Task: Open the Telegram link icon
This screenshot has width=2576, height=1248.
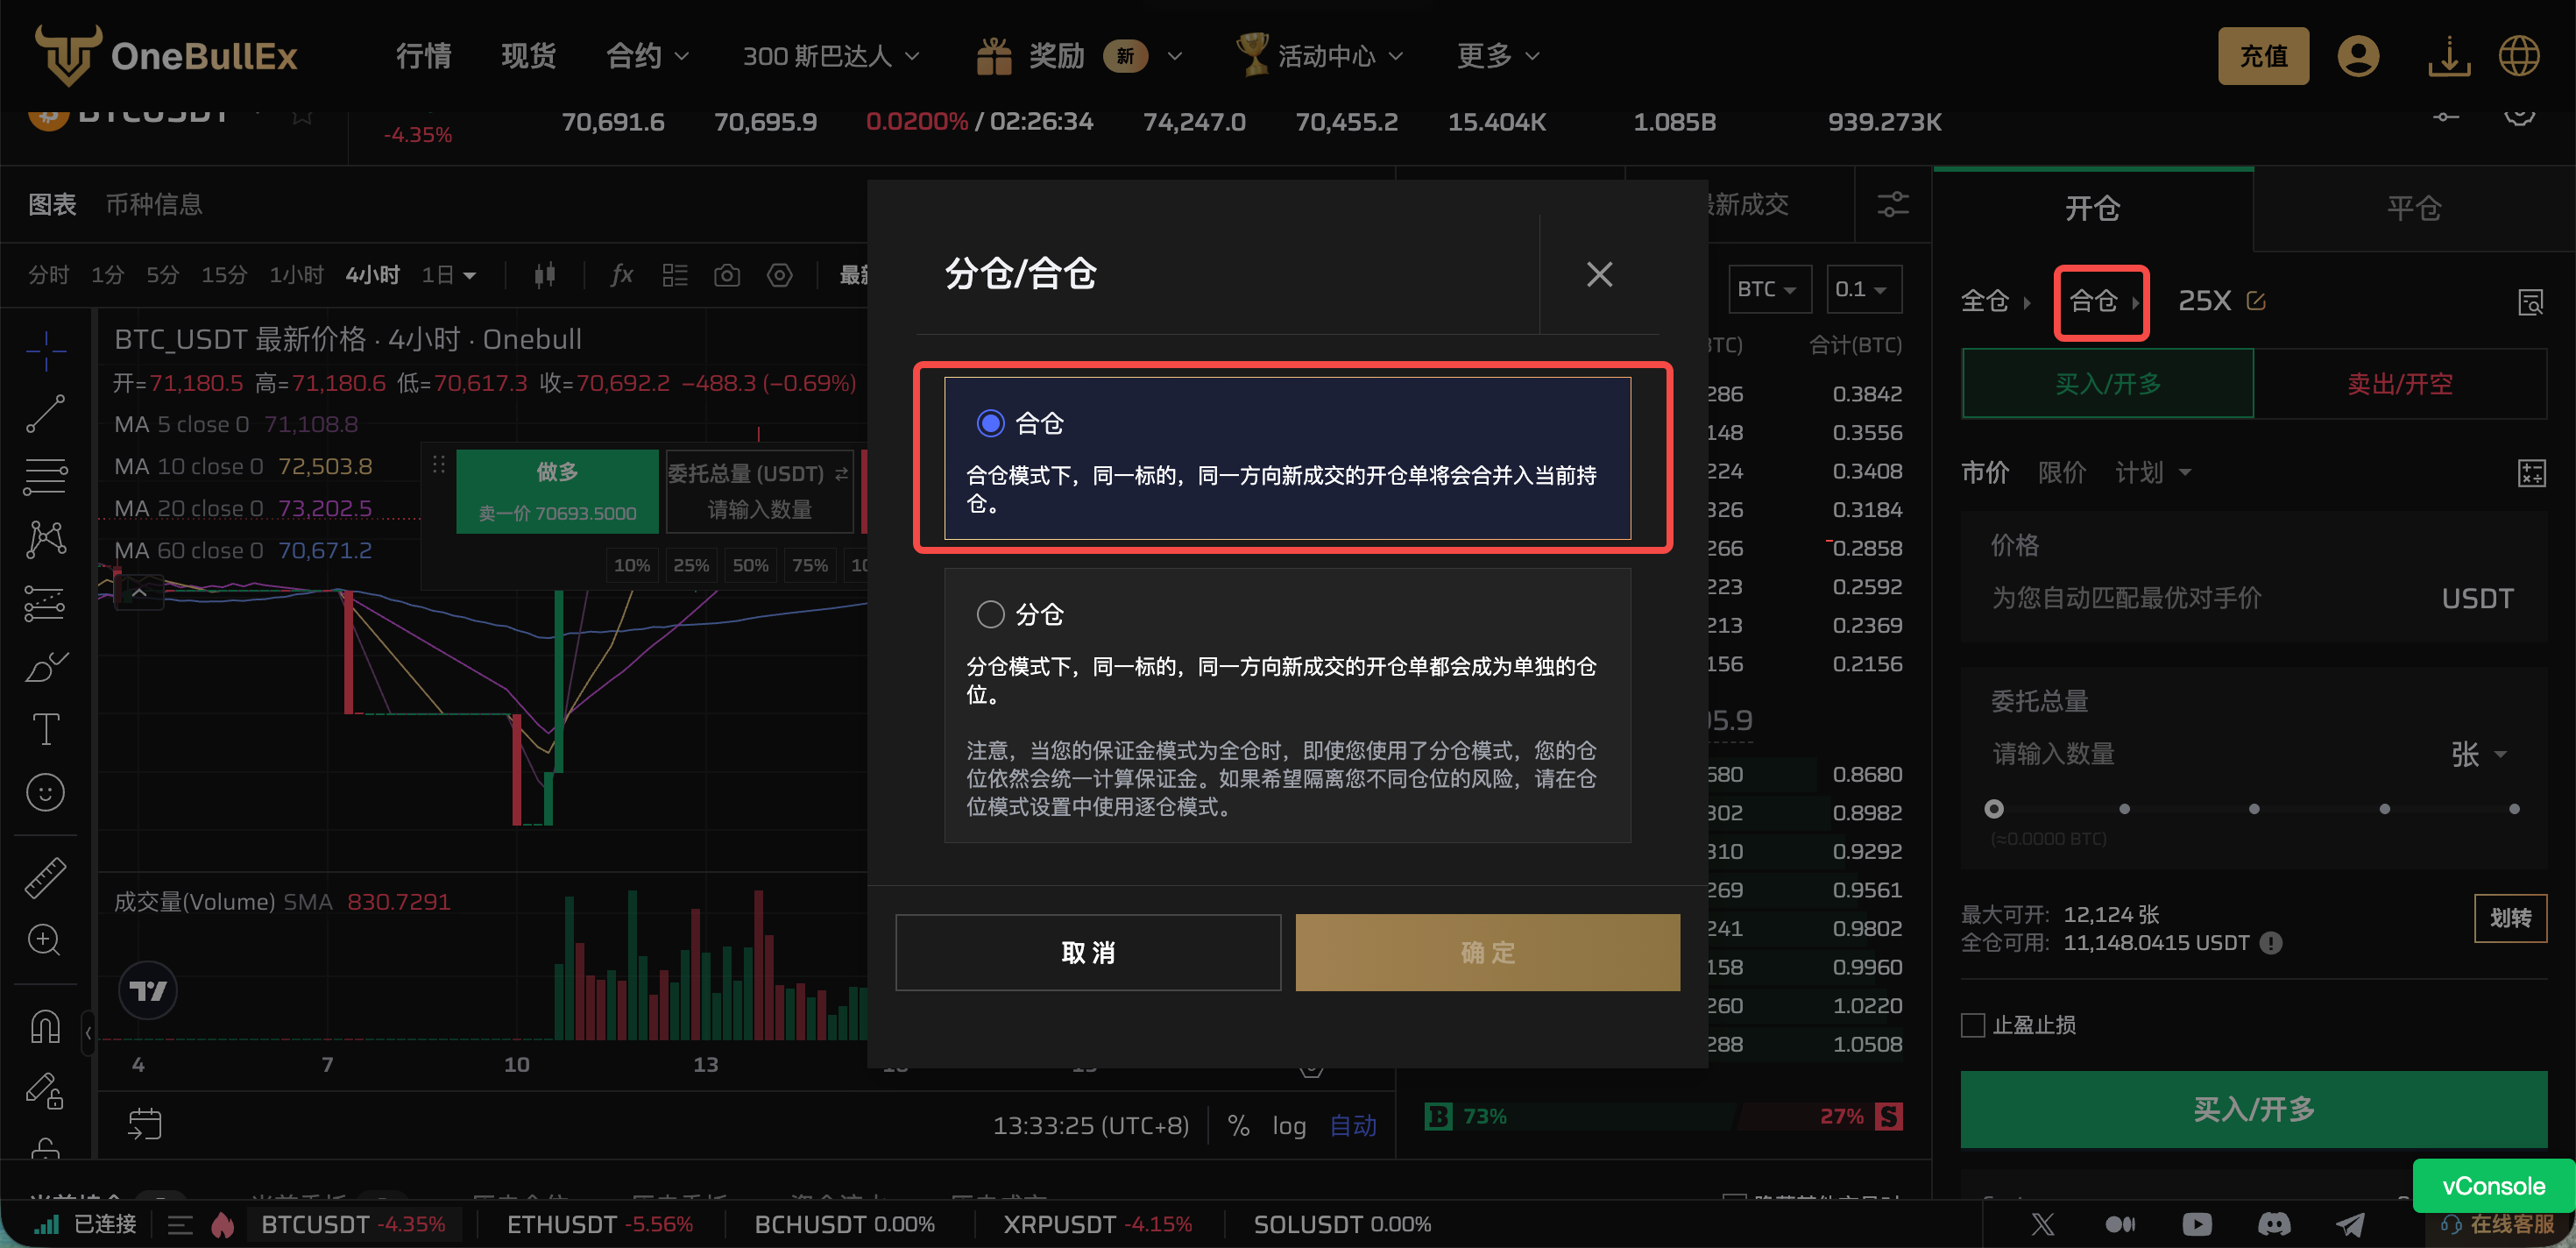Action: (x=2350, y=1225)
